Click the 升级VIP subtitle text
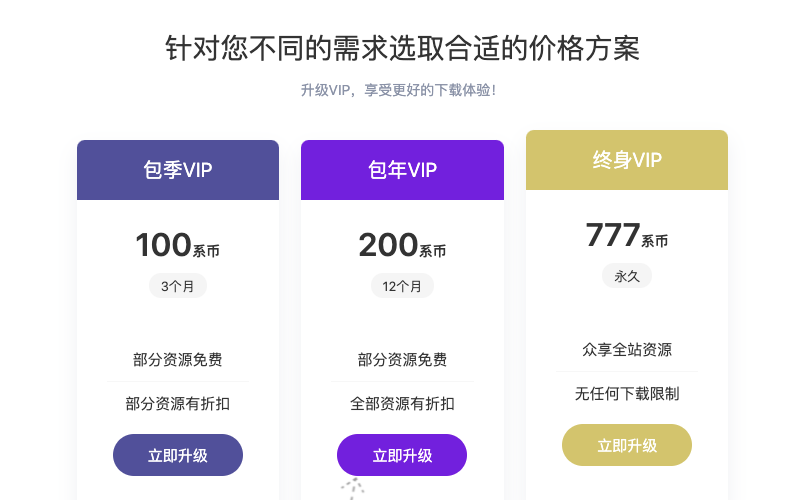 (x=398, y=90)
